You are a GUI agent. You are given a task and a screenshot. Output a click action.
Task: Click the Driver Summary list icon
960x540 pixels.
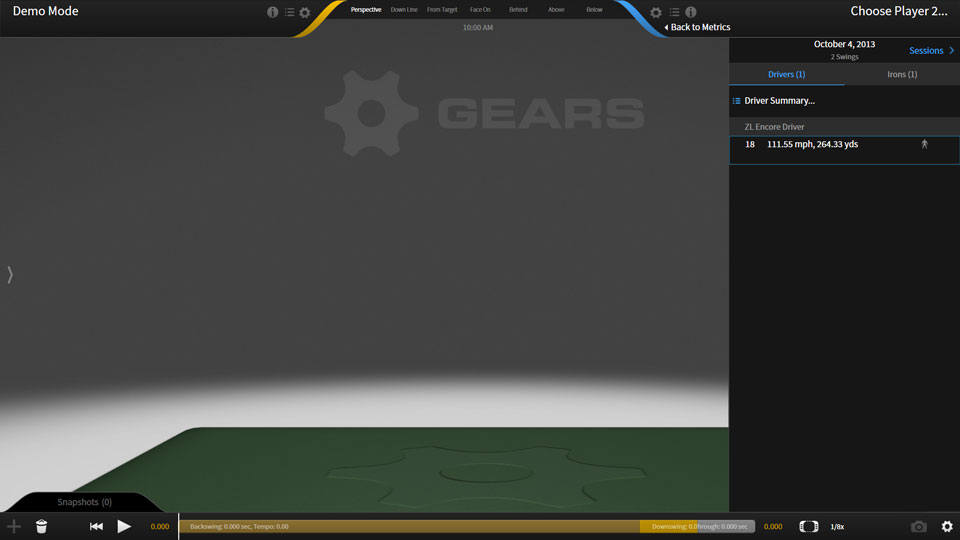point(737,101)
